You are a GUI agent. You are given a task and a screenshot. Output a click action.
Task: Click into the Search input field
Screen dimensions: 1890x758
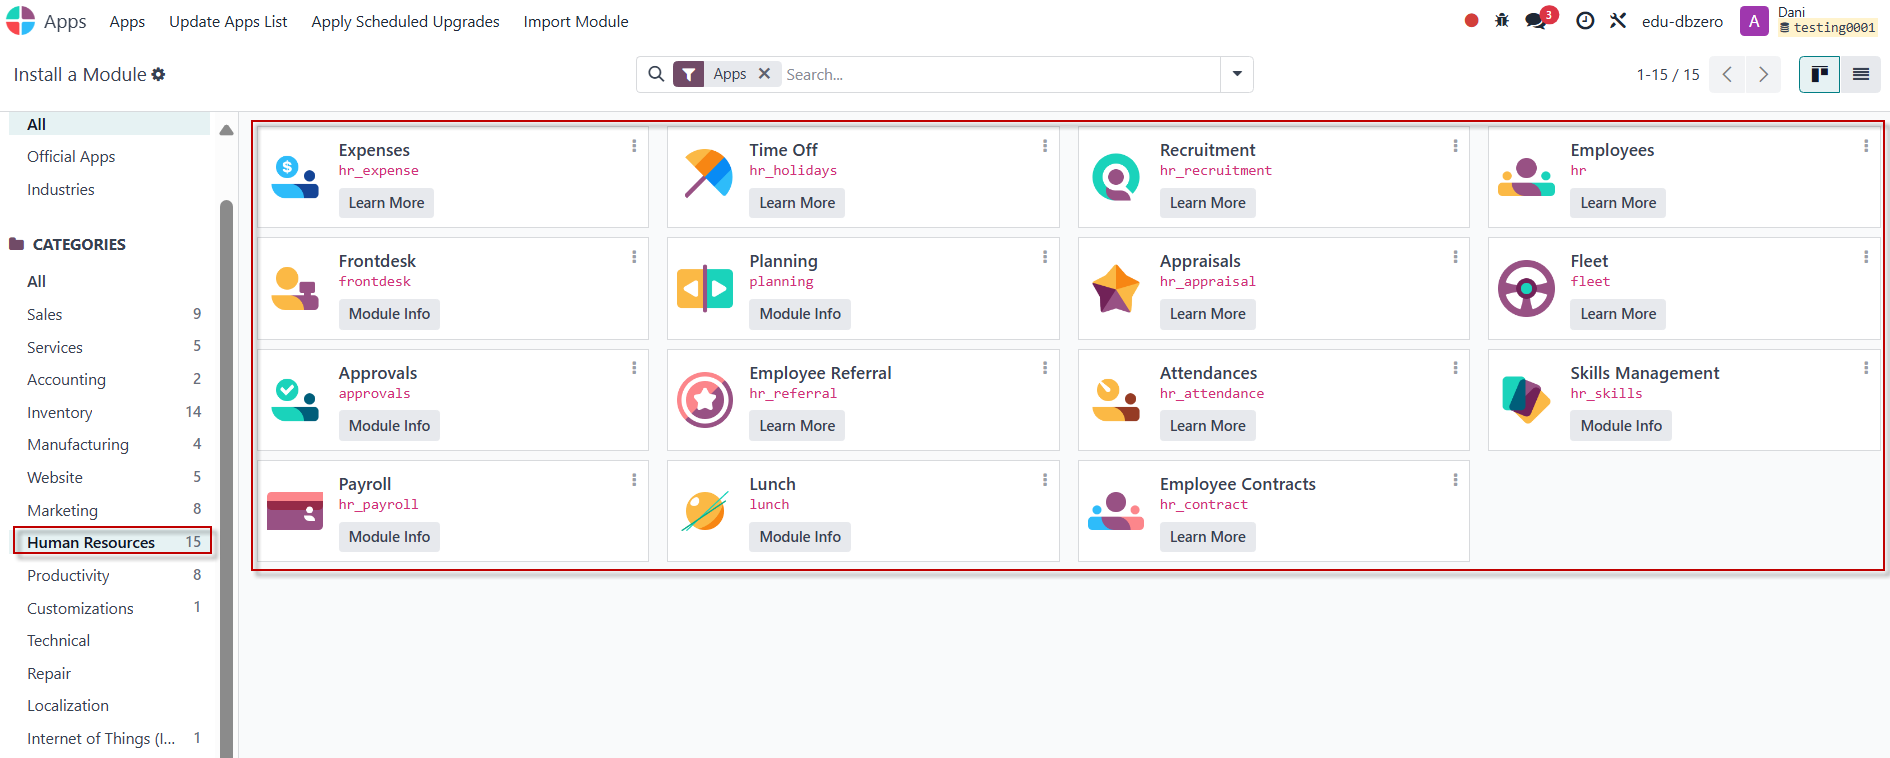pos(1000,74)
